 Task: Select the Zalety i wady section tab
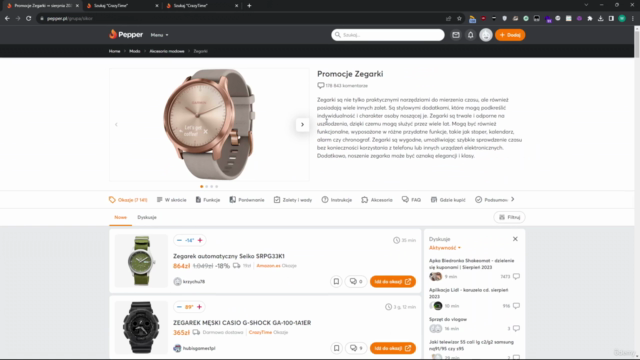pyautogui.click(x=293, y=200)
